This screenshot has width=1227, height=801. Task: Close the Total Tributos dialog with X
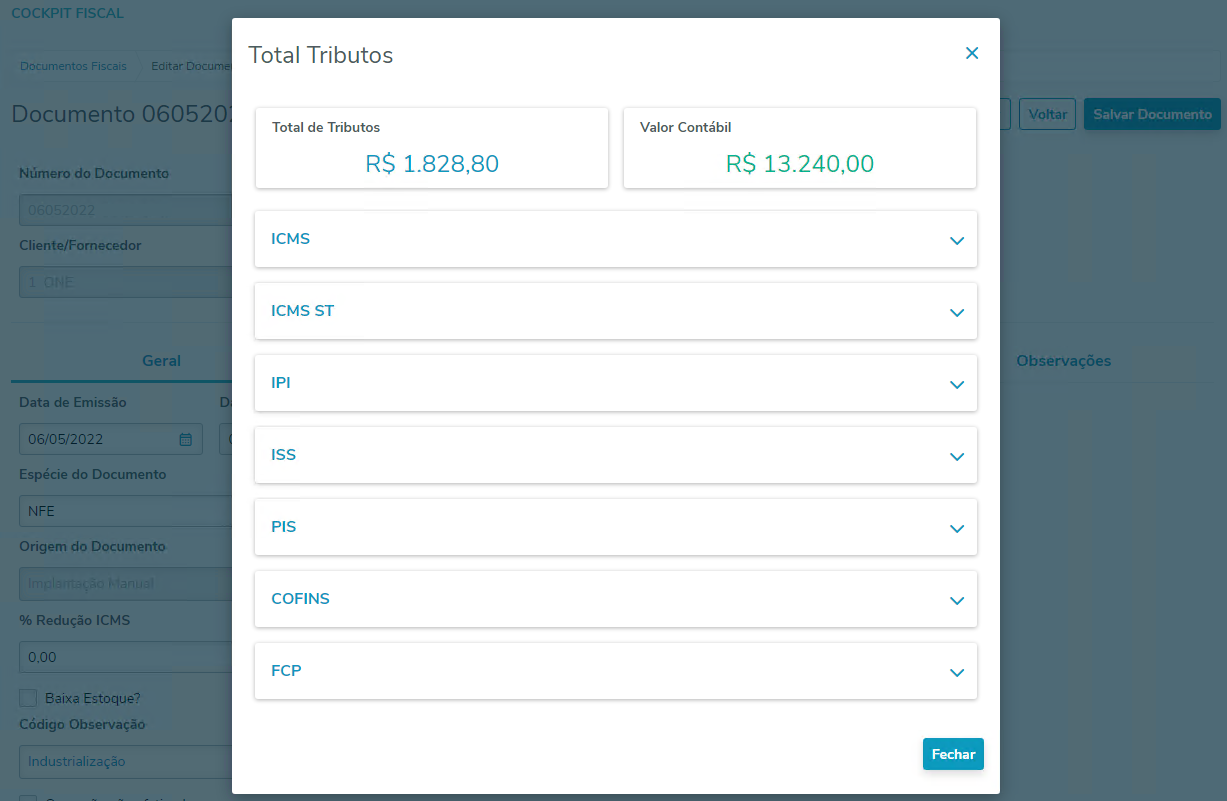pyautogui.click(x=971, y=54)
